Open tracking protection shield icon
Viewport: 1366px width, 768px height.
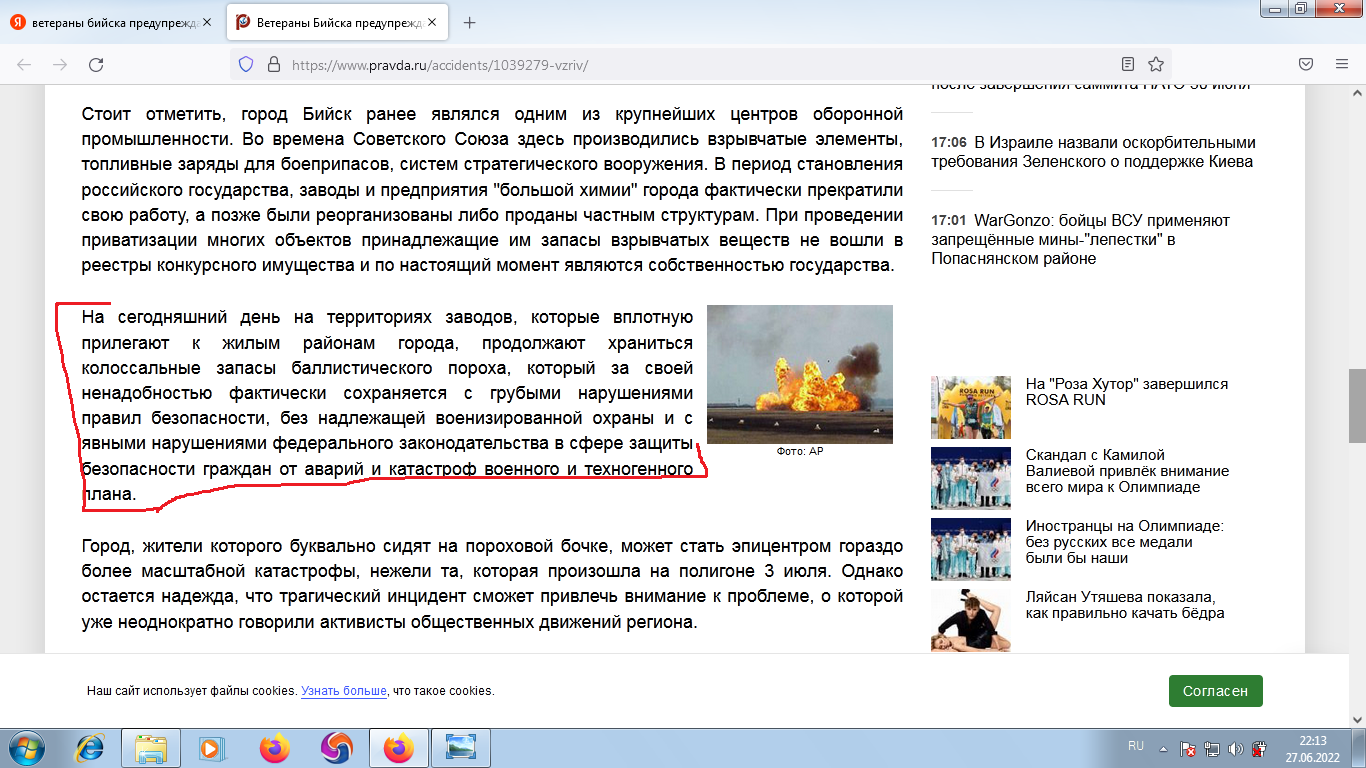coord(246,65)
